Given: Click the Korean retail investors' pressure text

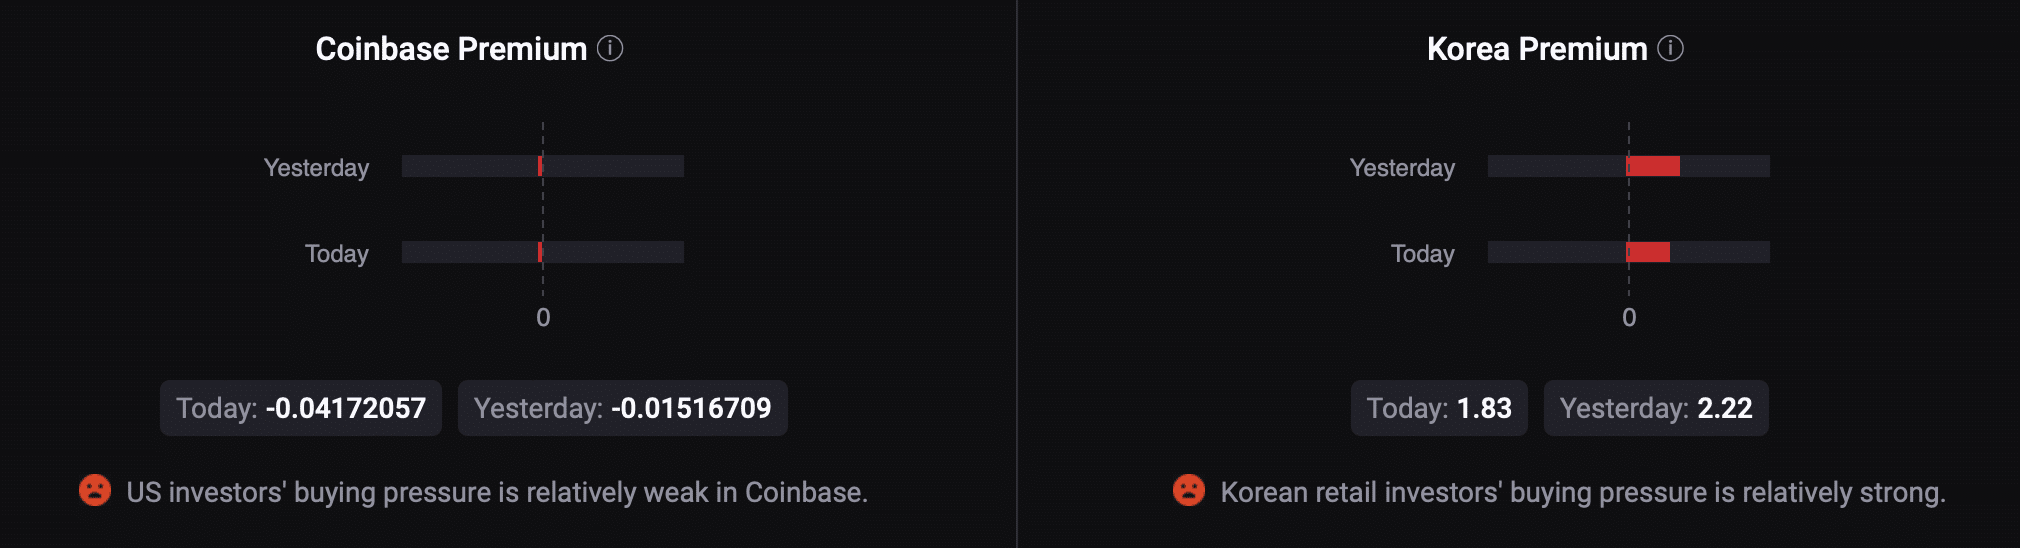Looking at the screenshot, I should pos(1583,492).
